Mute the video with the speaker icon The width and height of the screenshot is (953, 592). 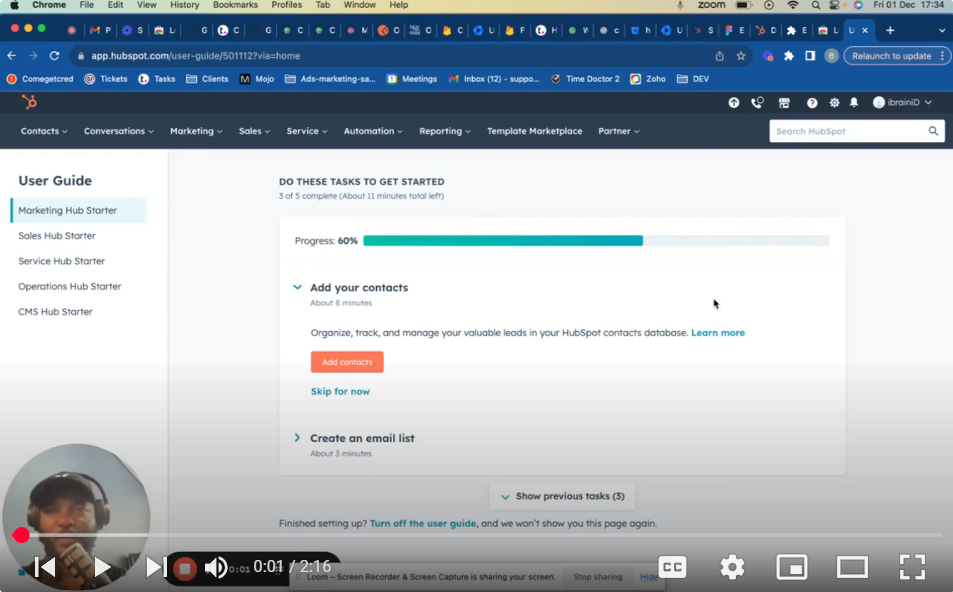click(215, 568)
